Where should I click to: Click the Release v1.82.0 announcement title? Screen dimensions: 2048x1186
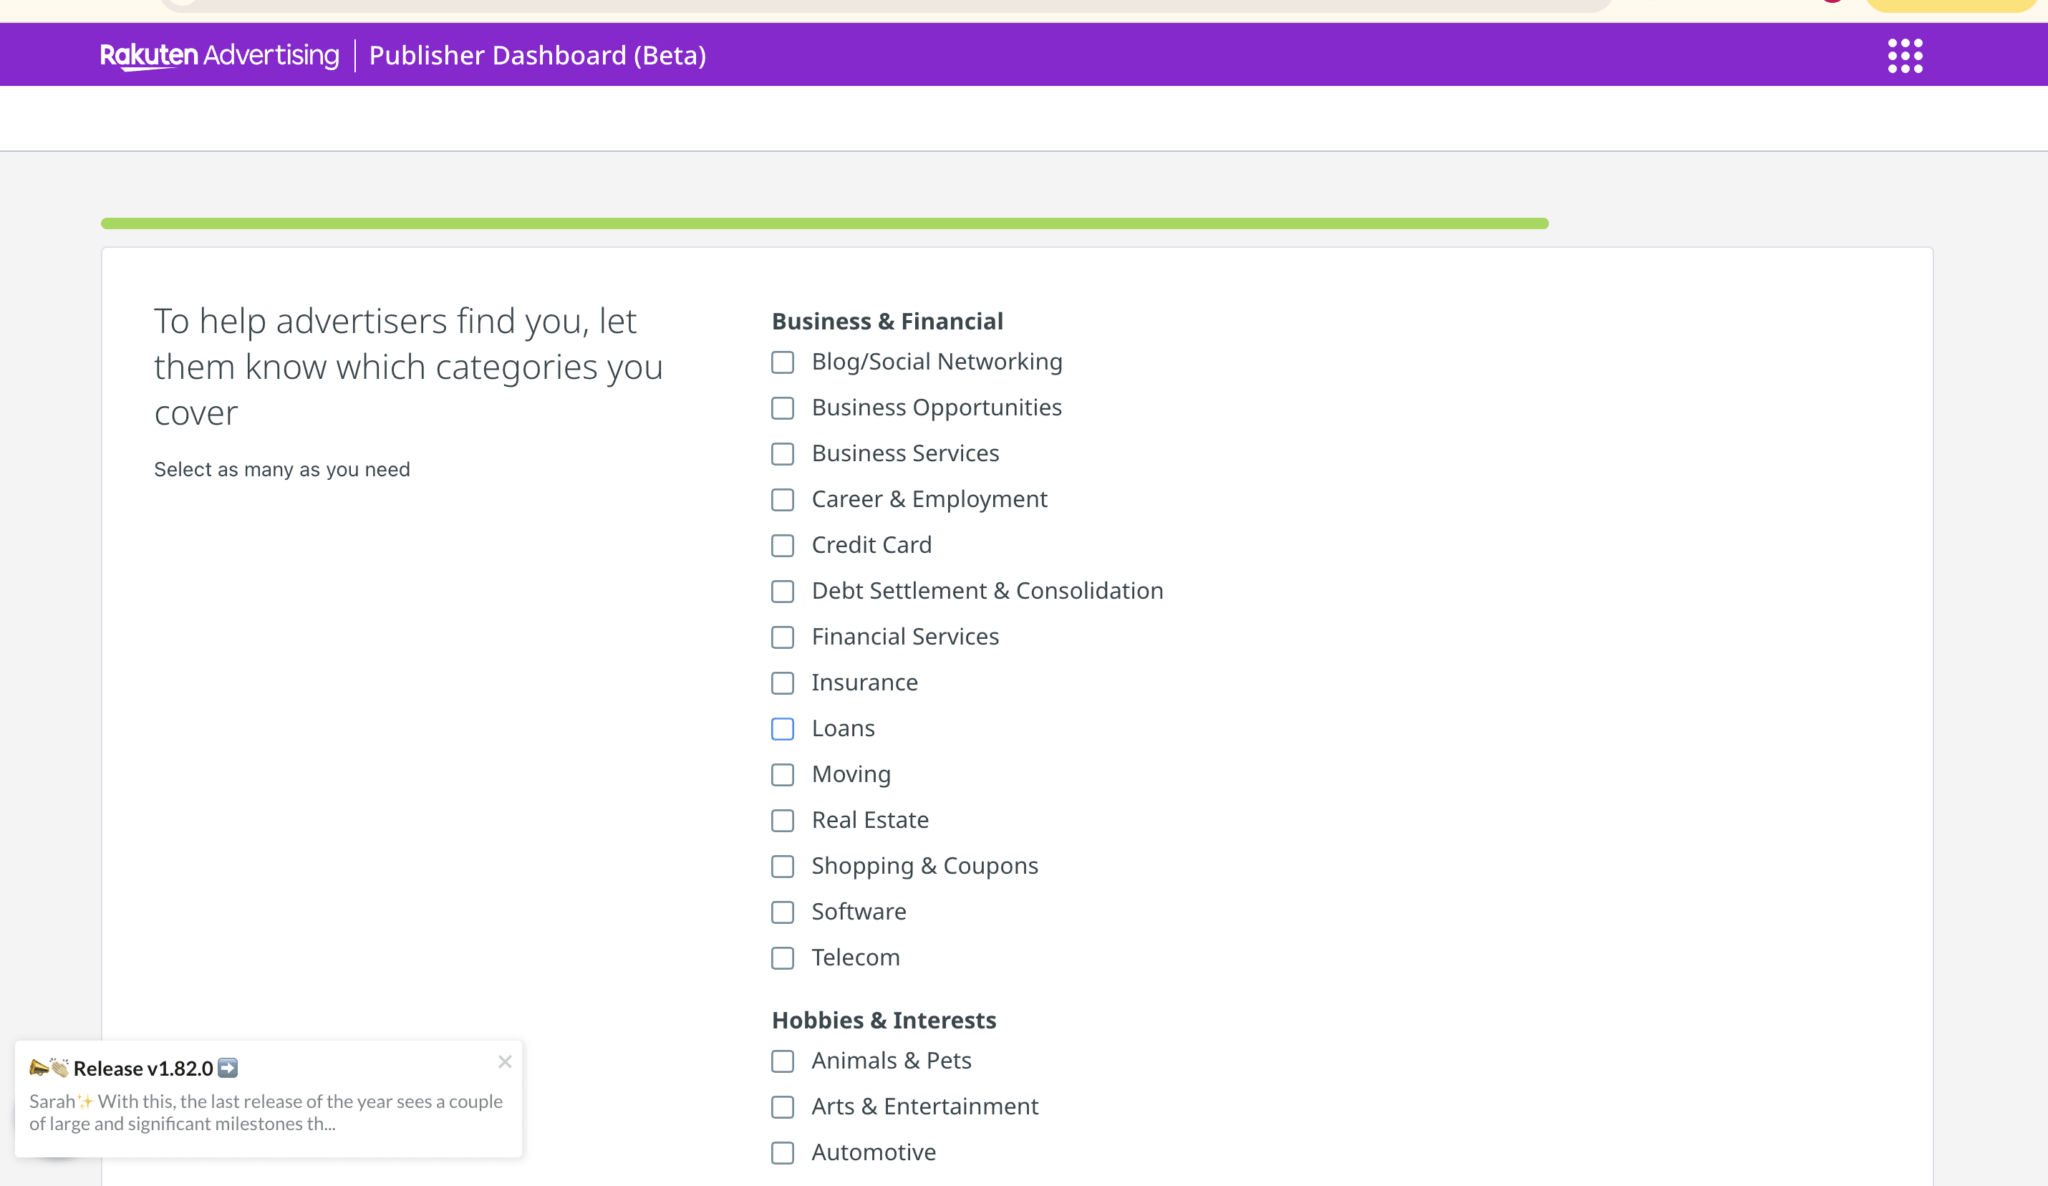point(143,1068)
